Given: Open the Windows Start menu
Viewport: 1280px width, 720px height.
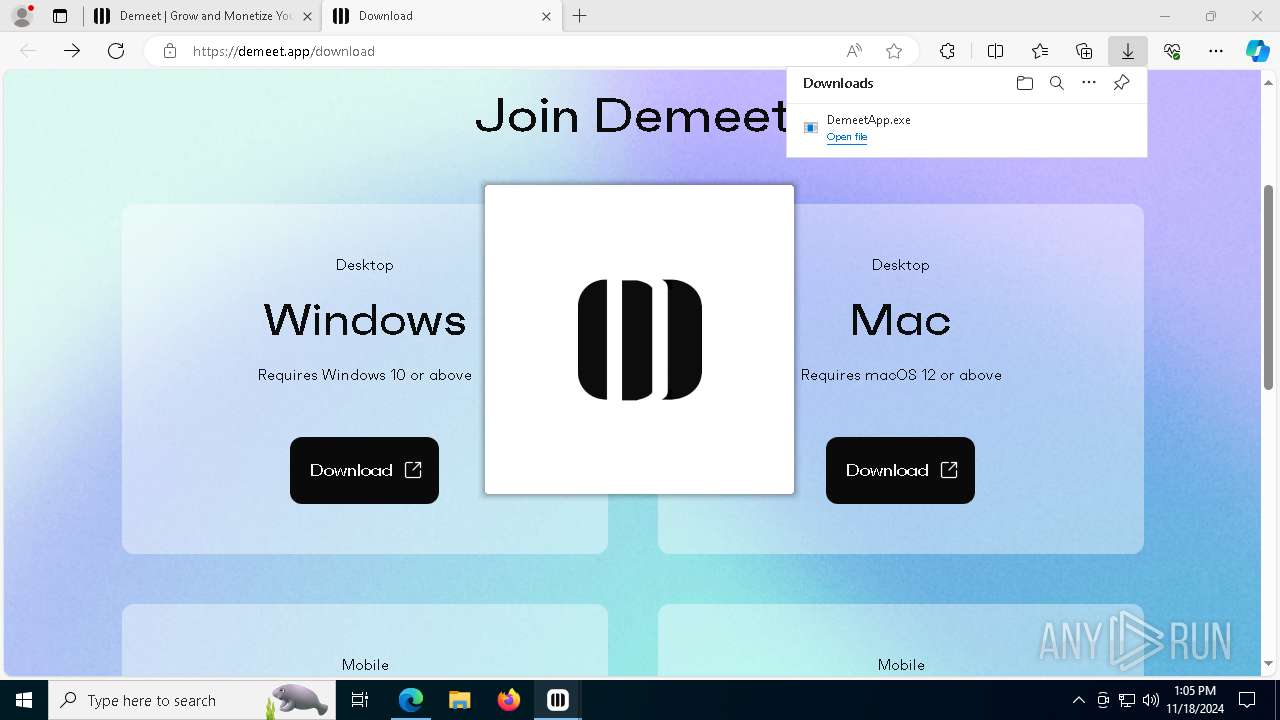Looking at the screenshot, I should click(24, 700).
